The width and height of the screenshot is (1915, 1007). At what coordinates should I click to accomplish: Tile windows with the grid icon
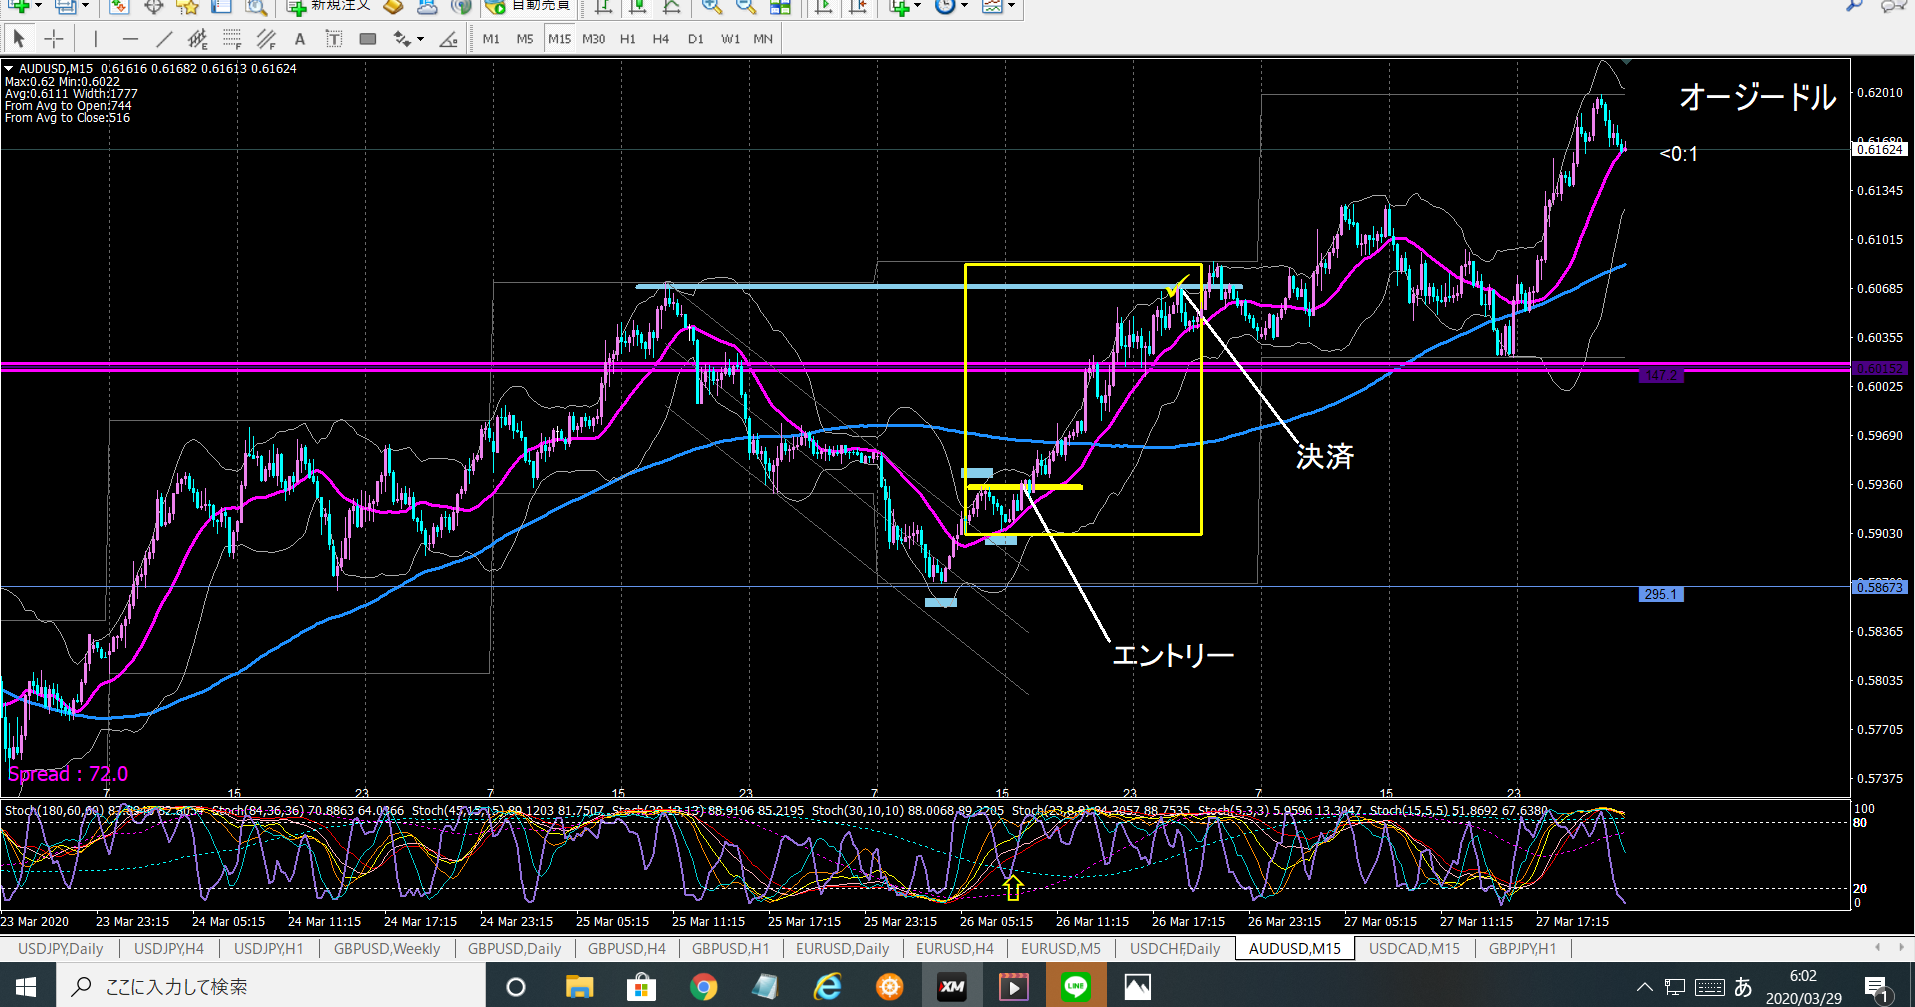(780, 6)
